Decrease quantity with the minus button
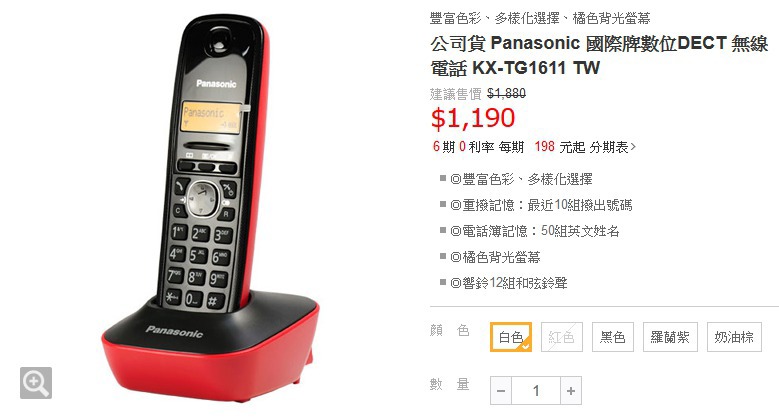This screenshot has width=779, height=420. pyautogui.click(x=501, y=391)
